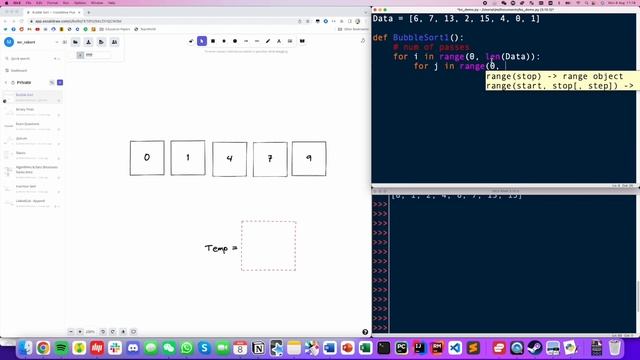Open Notion from the Dock
Image resolution: width=640 pixels, height=360 pixels.
(258, 348)
